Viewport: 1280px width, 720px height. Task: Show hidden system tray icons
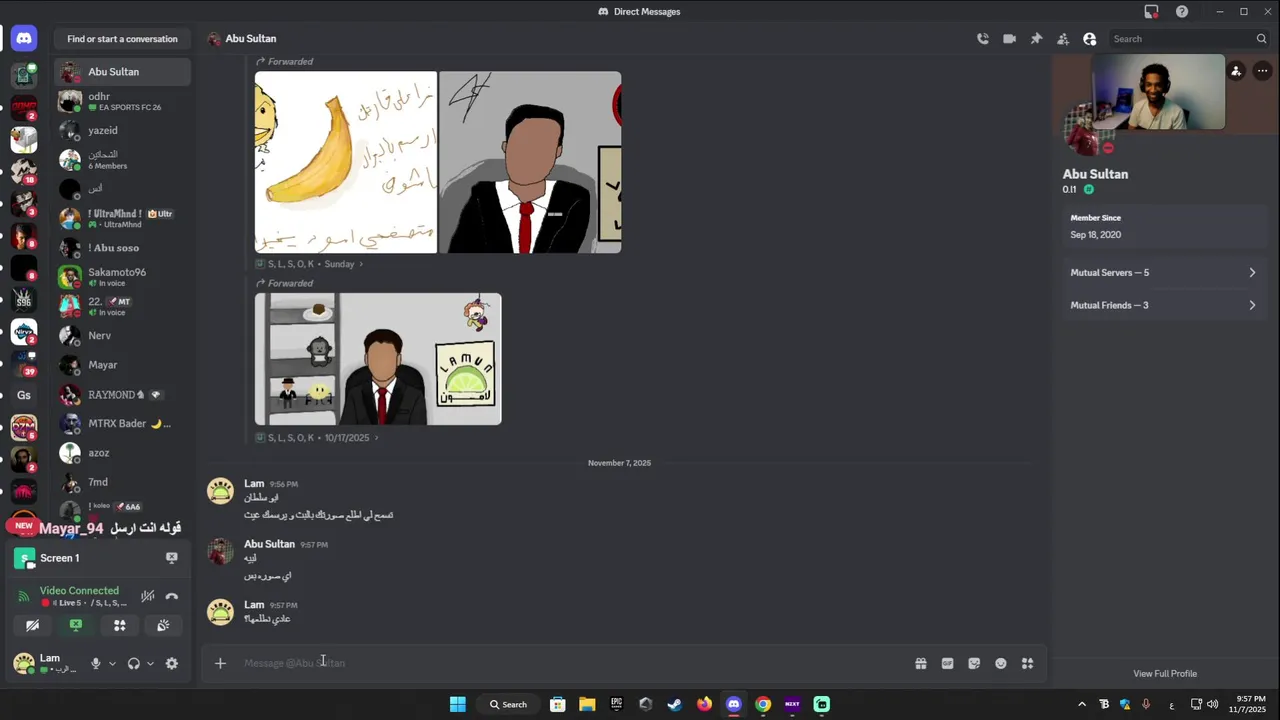[1082, 704]
